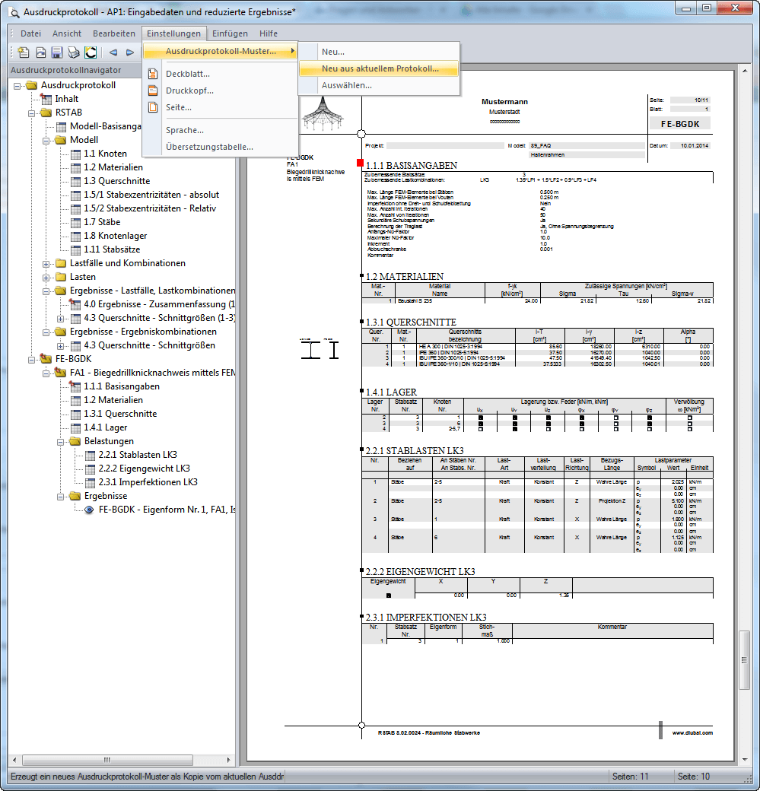The height and width of the screenshot is (791, 760).
Task: Click the table icon beside 1.4.1 Lager
Action: coord(76,428)
